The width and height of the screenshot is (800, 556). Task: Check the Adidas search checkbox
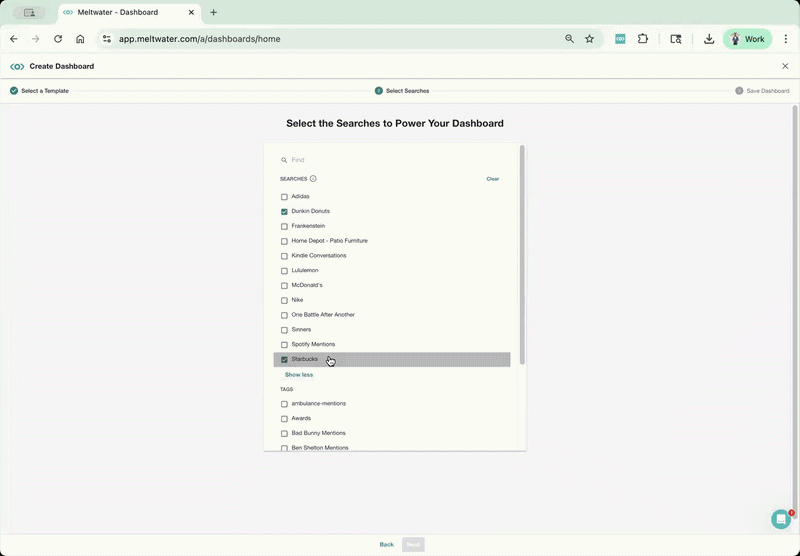click(x=284, y=197)
